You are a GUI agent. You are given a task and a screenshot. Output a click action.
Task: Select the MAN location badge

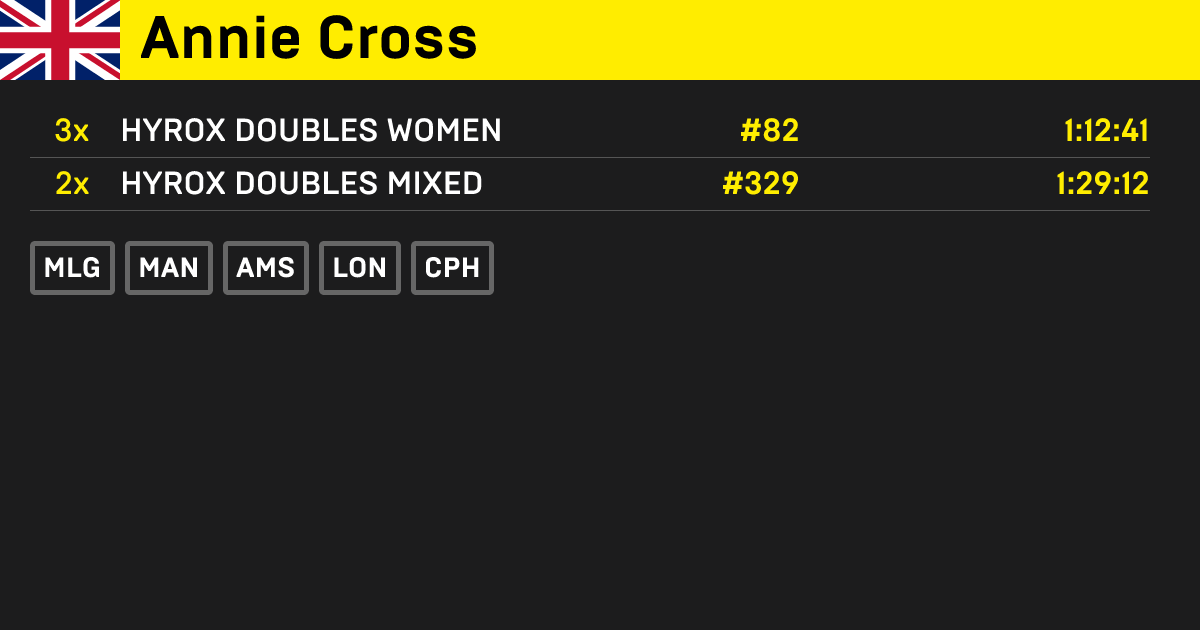tap(168, 267)
